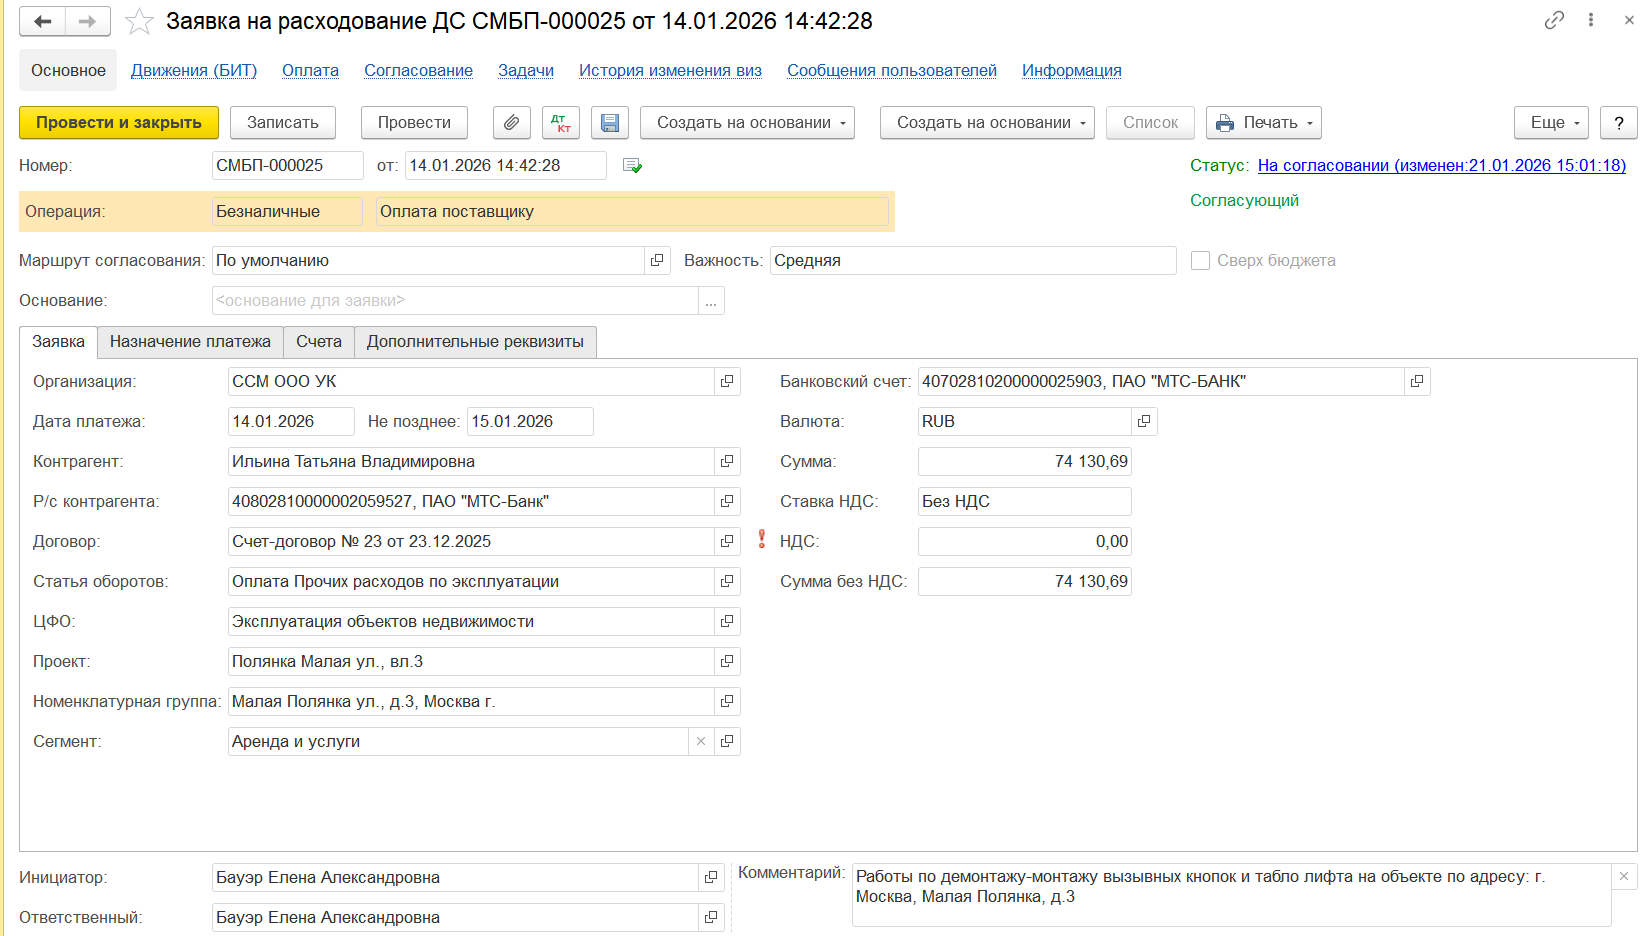
Task: Open Маршрут согласования record icon
Action: pos(657,261)
